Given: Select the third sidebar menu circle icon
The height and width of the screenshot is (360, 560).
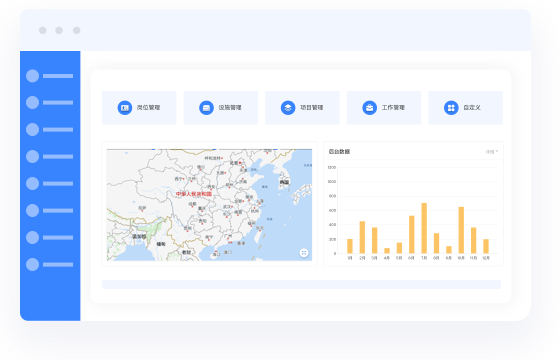Looking at the screenshot, I should pyautogui.click(x=32, y=129).
